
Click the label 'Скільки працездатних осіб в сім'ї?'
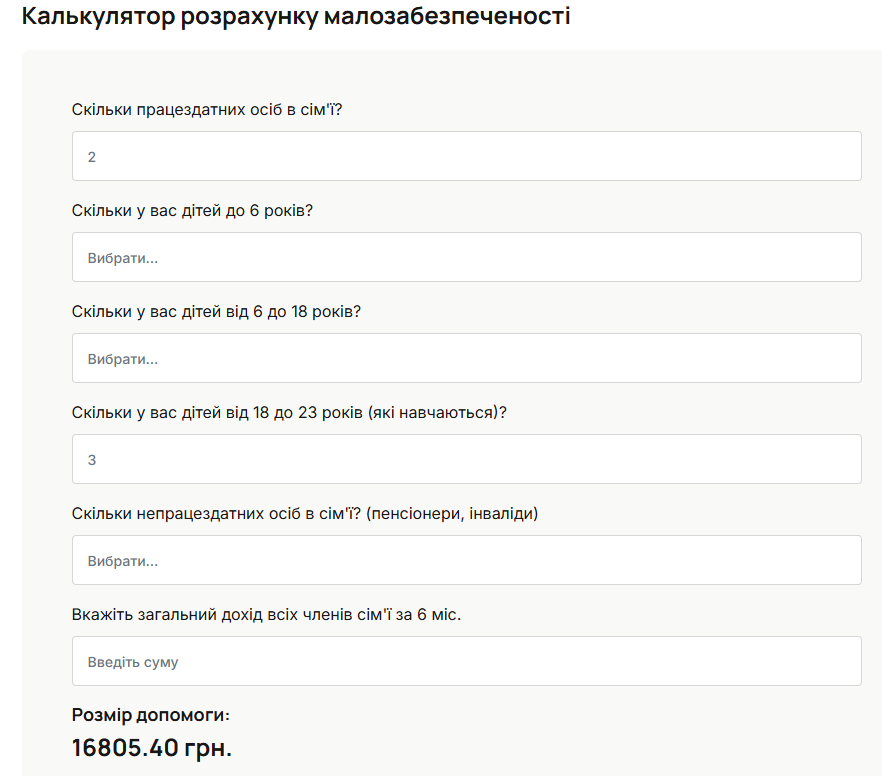click(x=207, y=109)
